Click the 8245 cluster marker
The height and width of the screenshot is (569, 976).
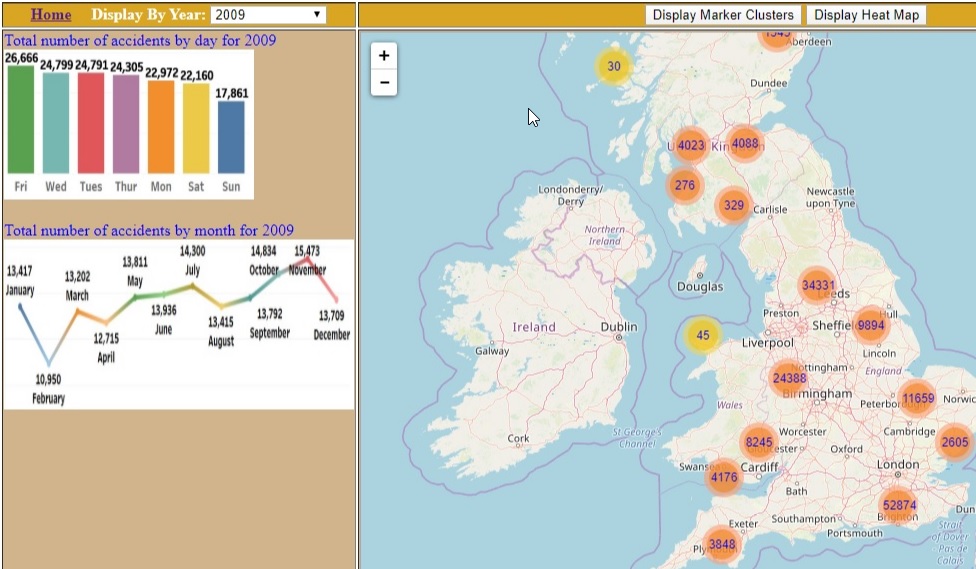(x=759, y=443)
